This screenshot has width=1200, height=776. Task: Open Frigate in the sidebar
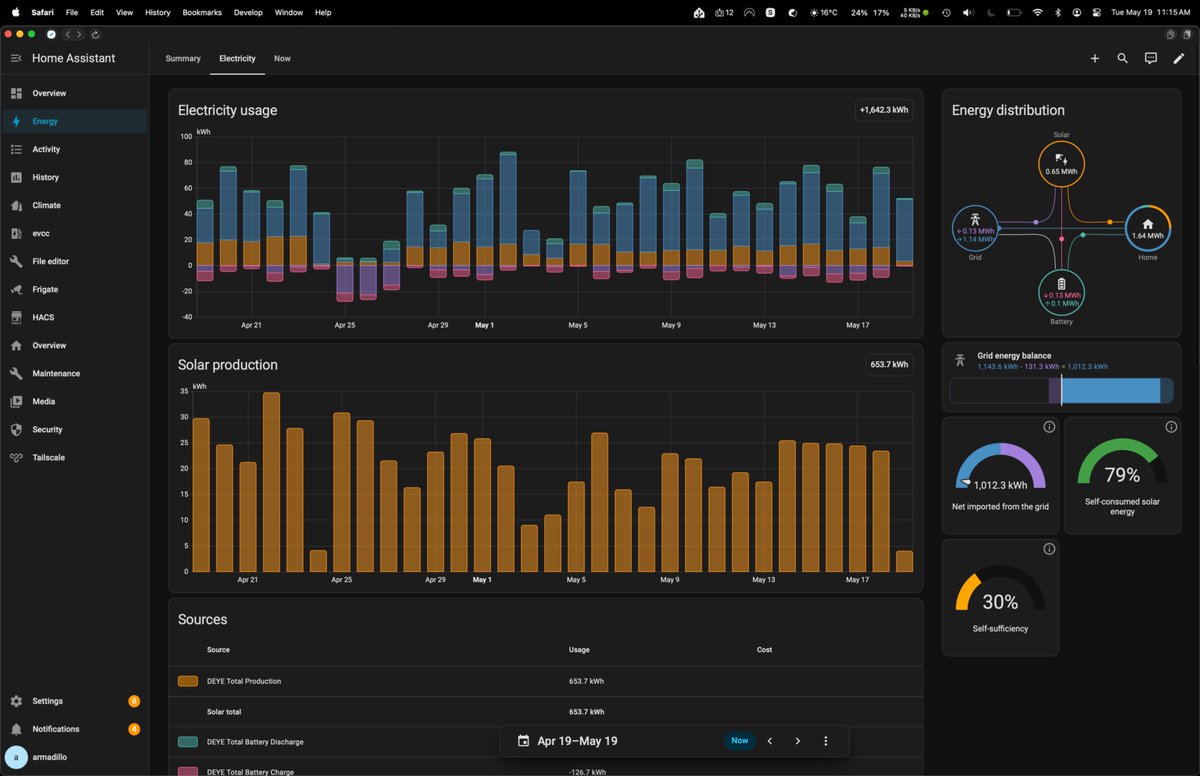point(75,289)
